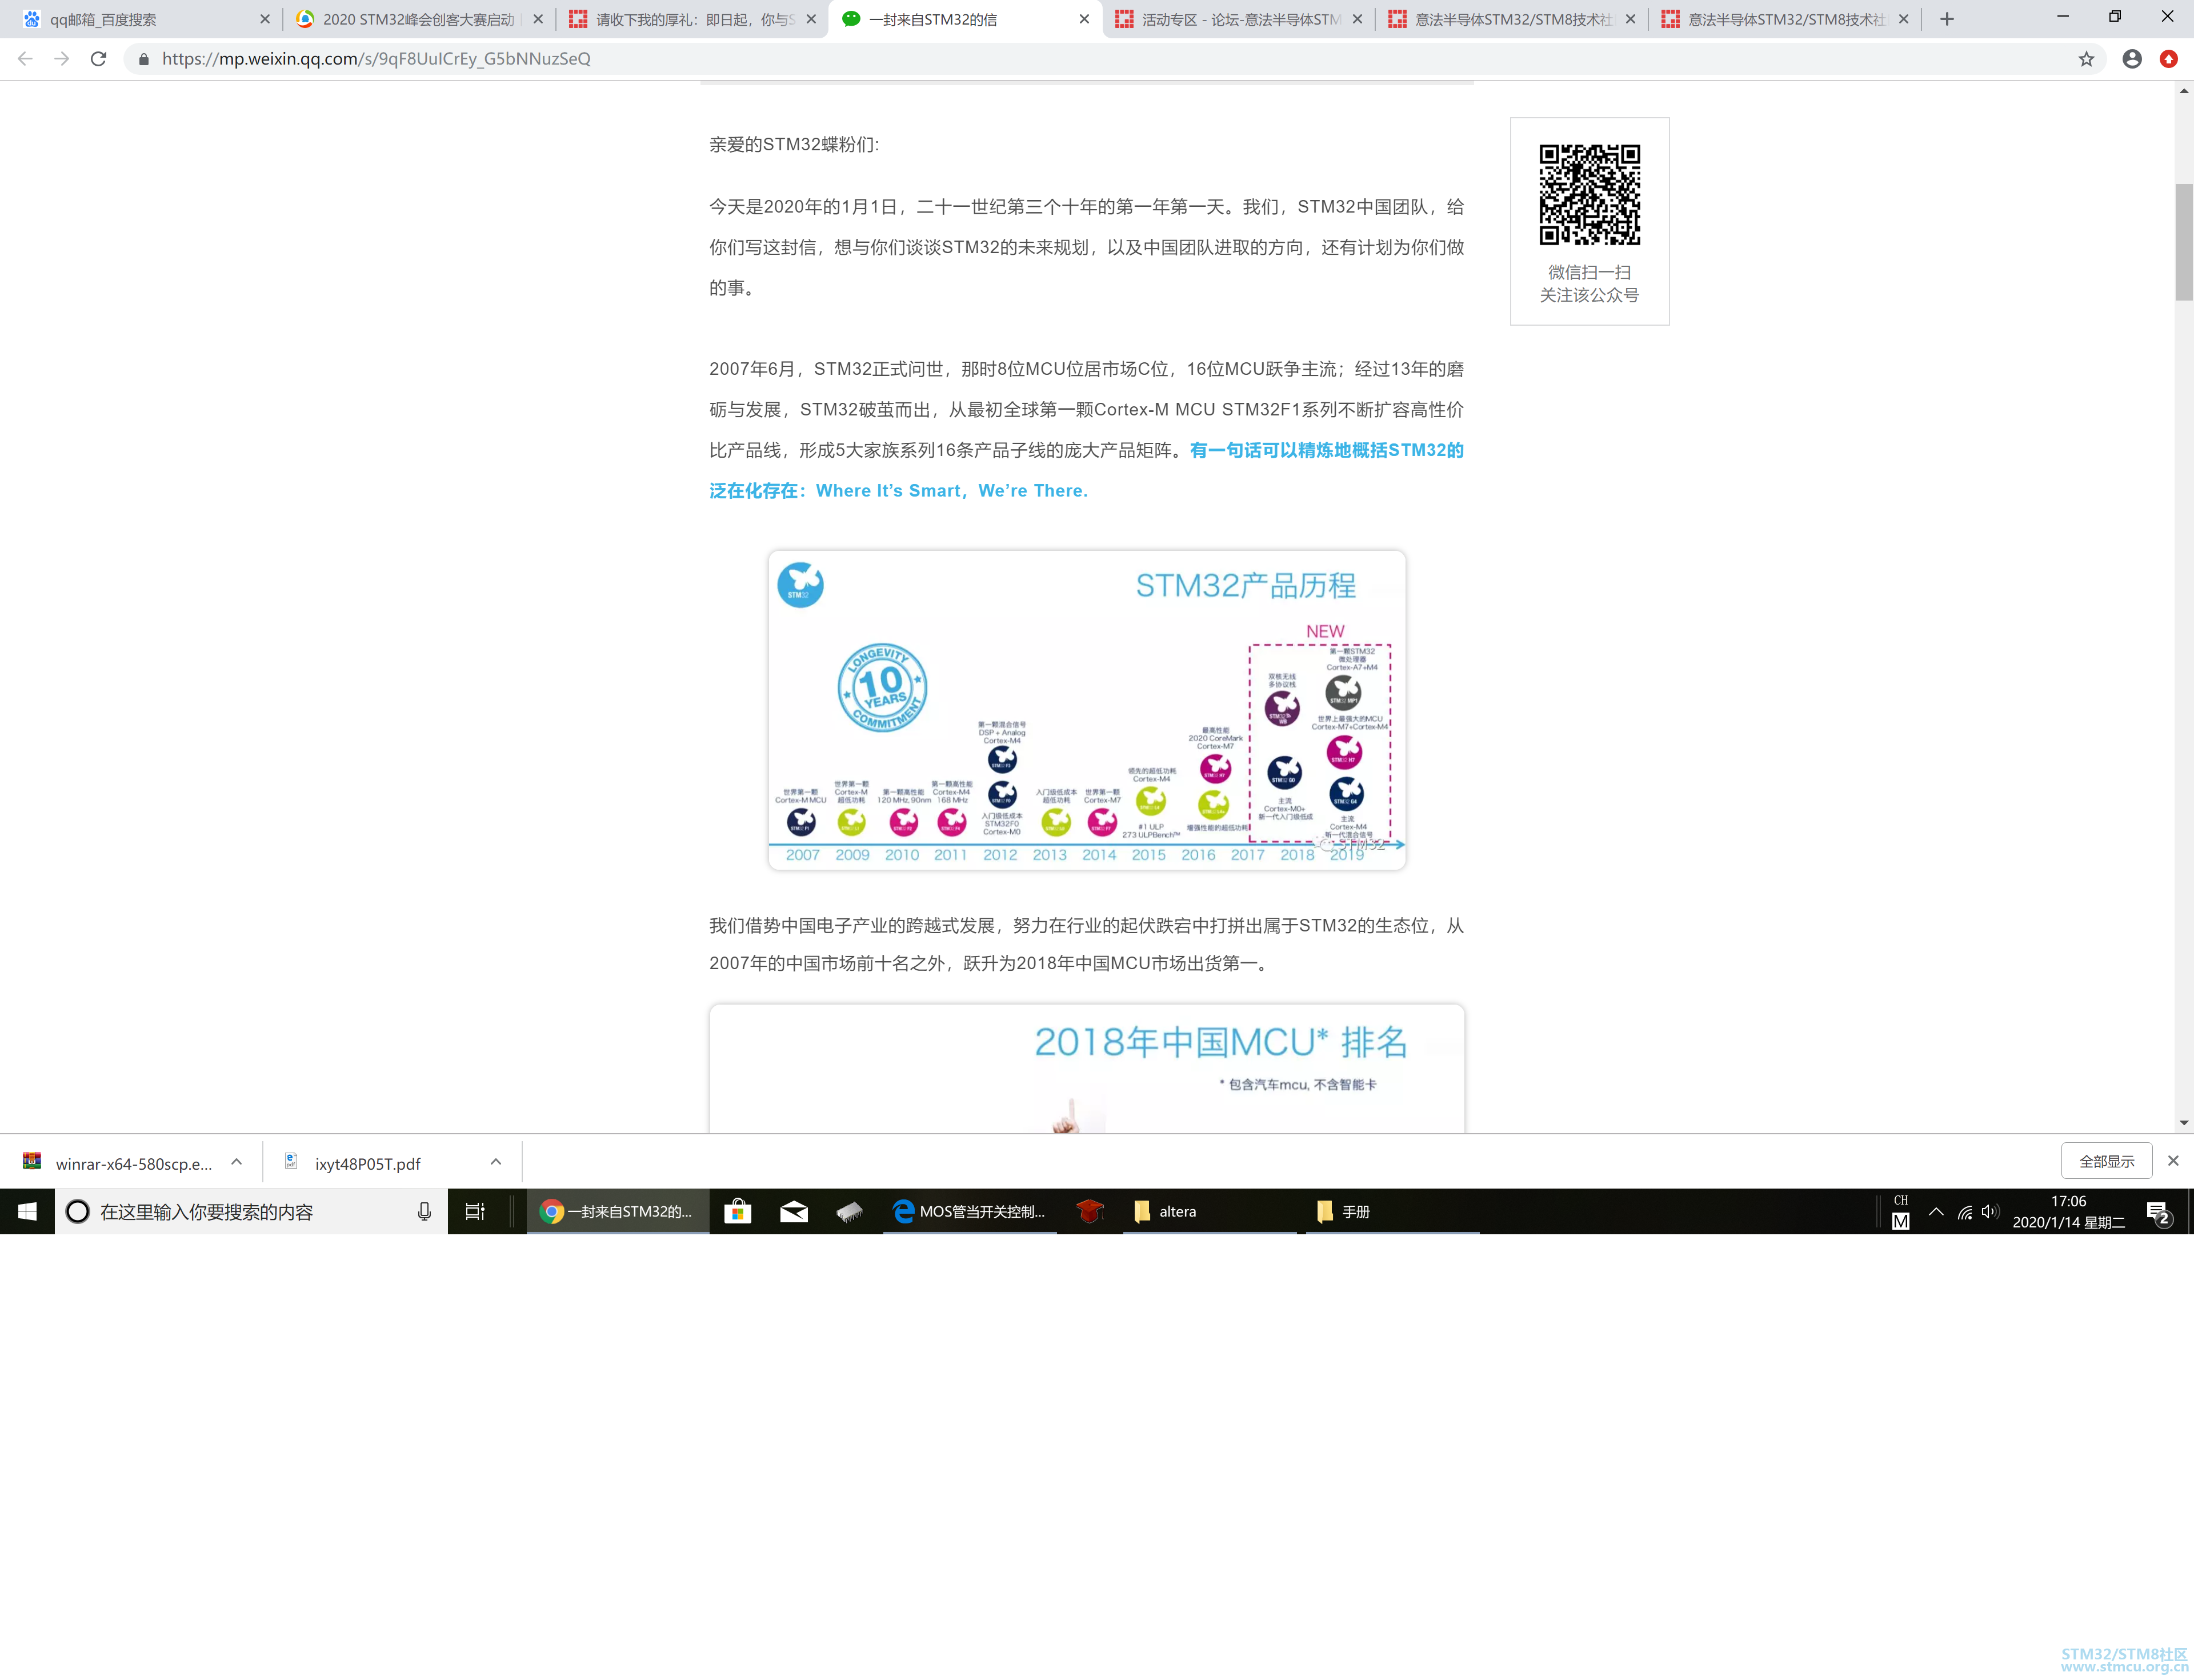The width and height of the screenshot is (2194, 1680).
Task: Click 全部显示 to show all downloads
Action: 2106,1161
